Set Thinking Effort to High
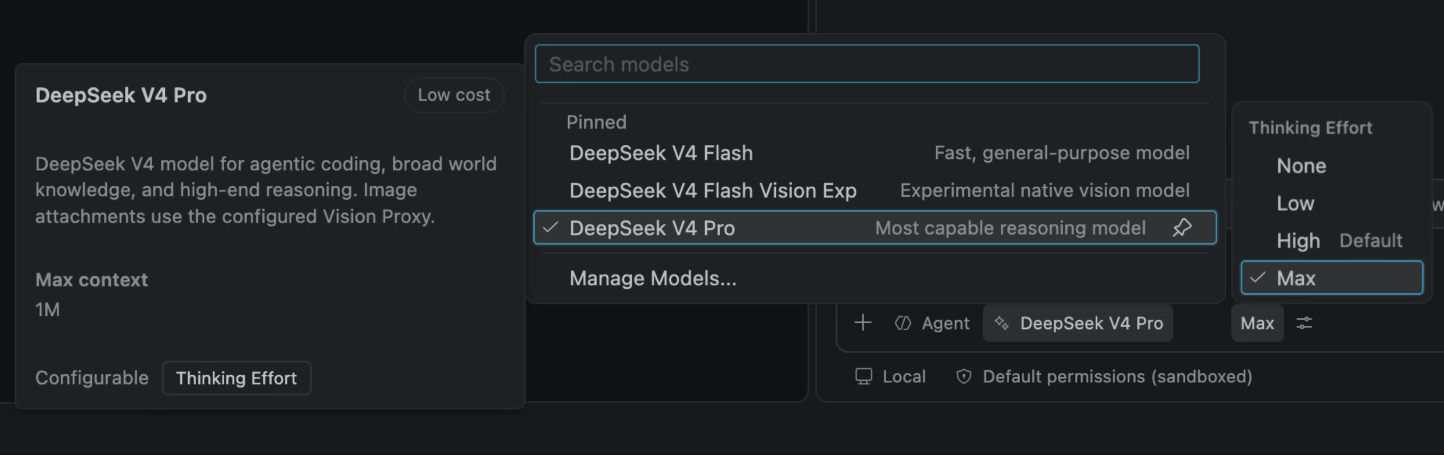1444x455 pixels. click(x=1332, y=241)
